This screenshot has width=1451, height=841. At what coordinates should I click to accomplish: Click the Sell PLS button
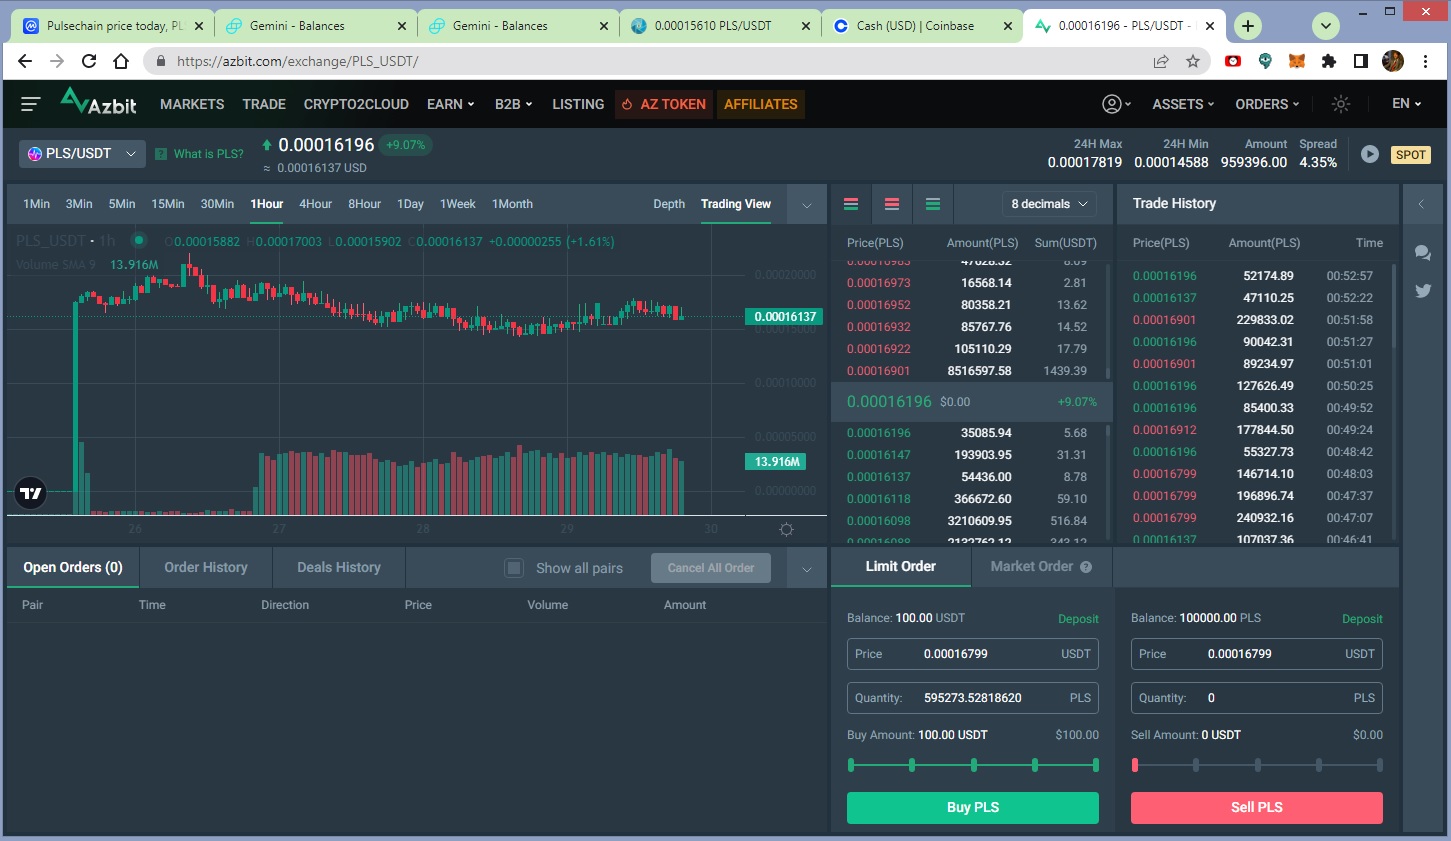click(1257, 808)
